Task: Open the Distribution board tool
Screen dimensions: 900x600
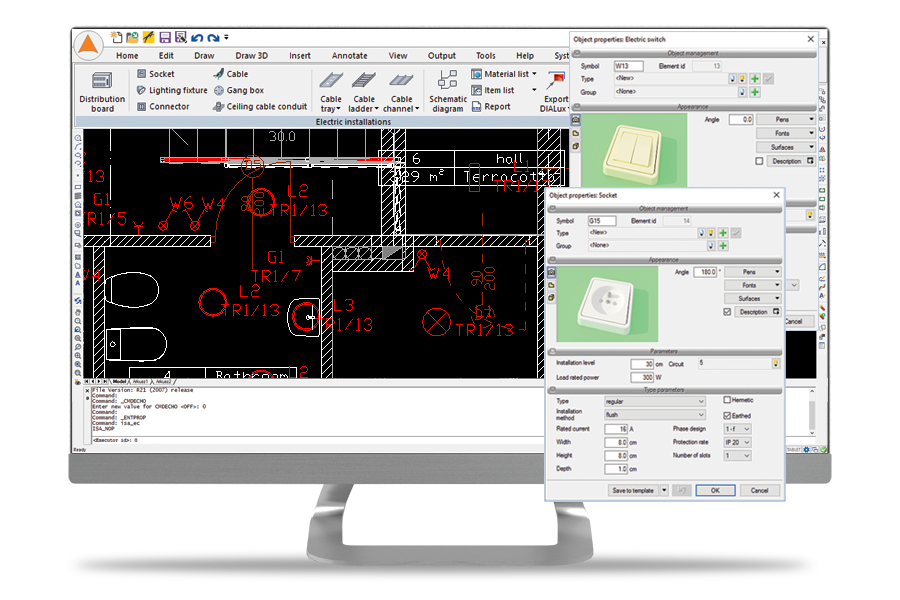Action: 102,91
